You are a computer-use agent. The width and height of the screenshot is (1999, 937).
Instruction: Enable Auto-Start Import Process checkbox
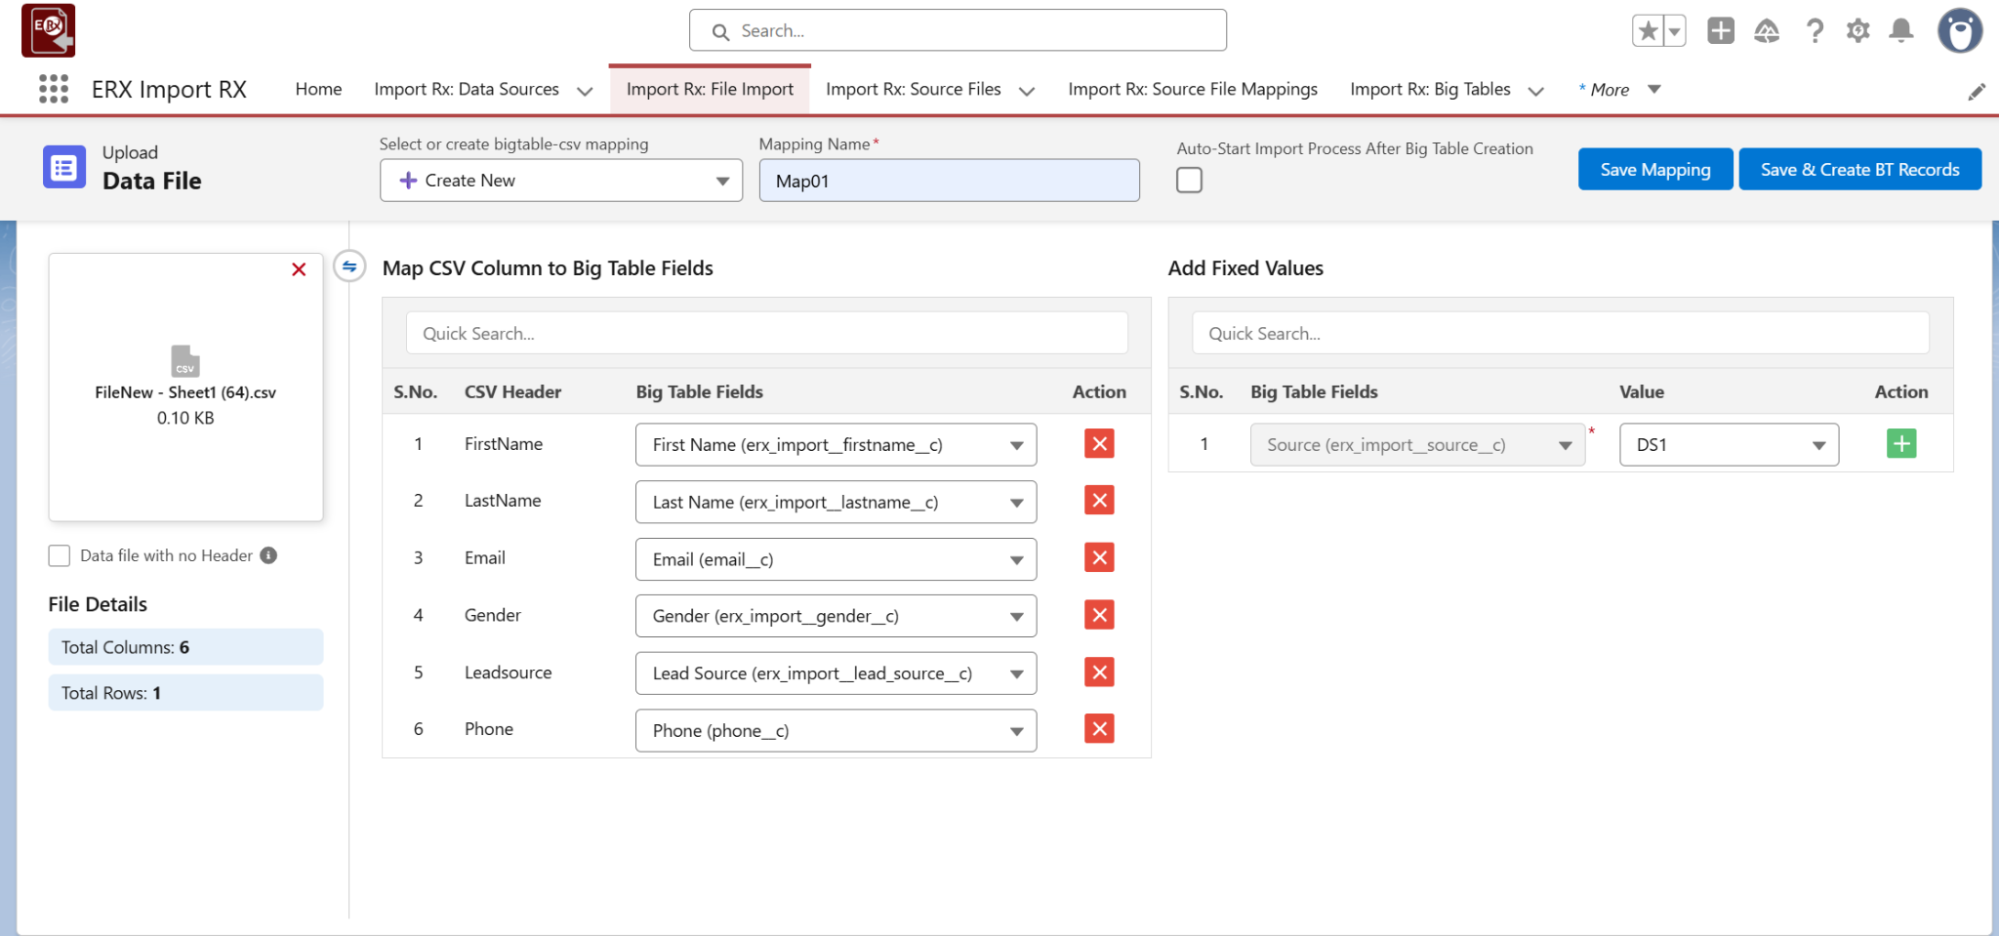(1189, 180)
